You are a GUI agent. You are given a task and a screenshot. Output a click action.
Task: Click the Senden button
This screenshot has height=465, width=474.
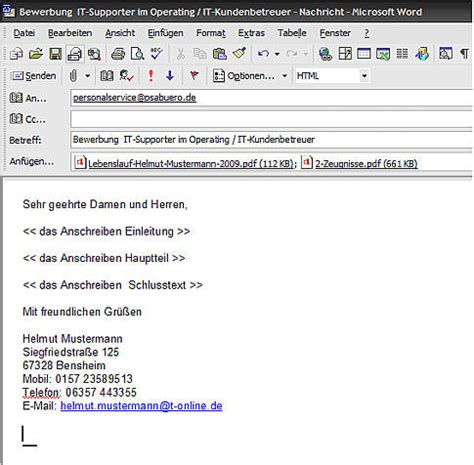(x=33, y=76)
